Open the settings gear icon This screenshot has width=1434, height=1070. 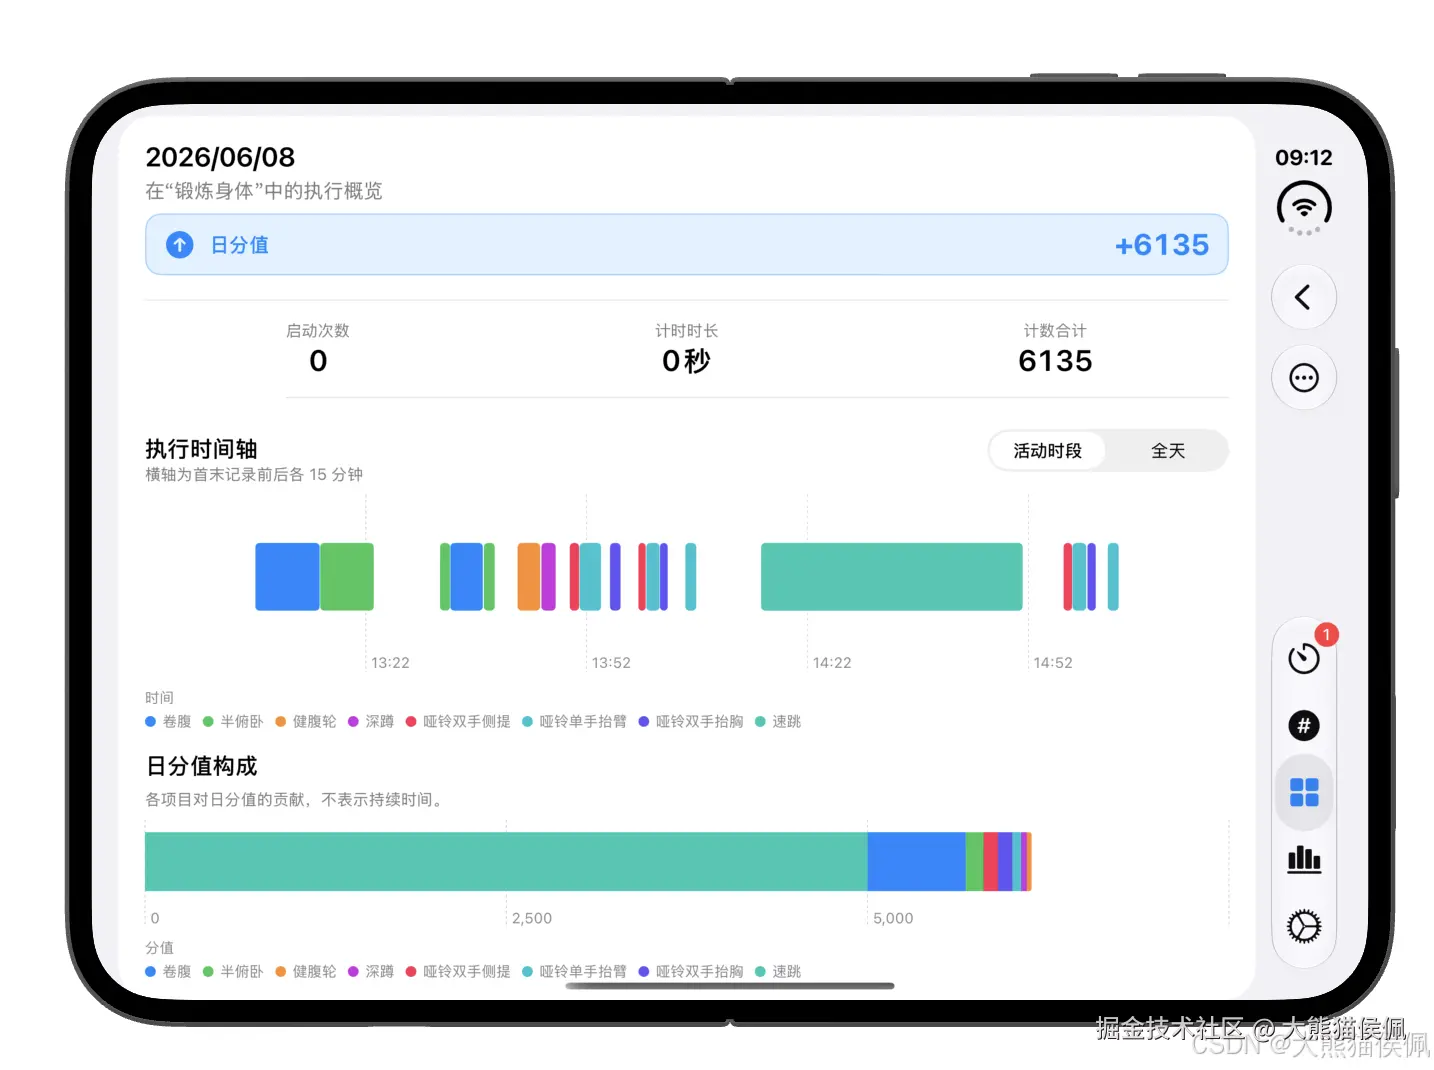pos(1304,926)
